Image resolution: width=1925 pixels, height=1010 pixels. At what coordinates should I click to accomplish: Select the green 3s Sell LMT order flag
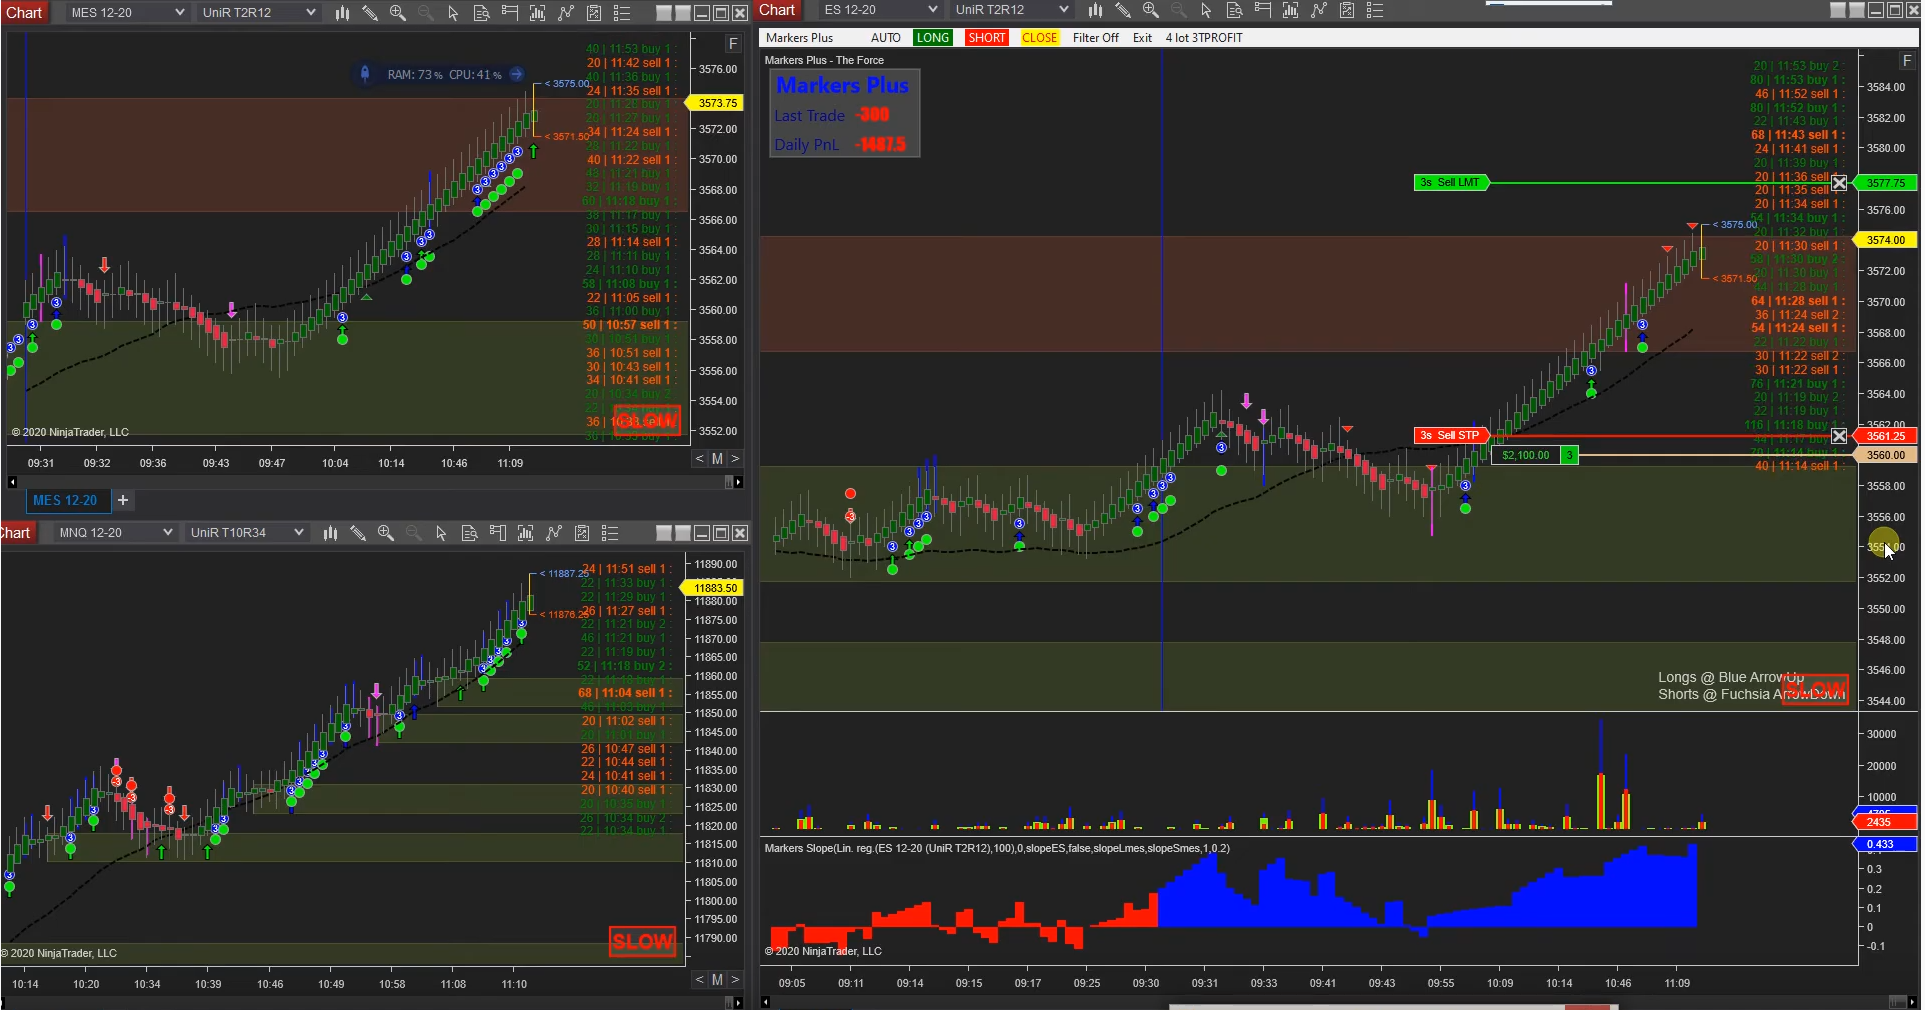click(1451, 183)
